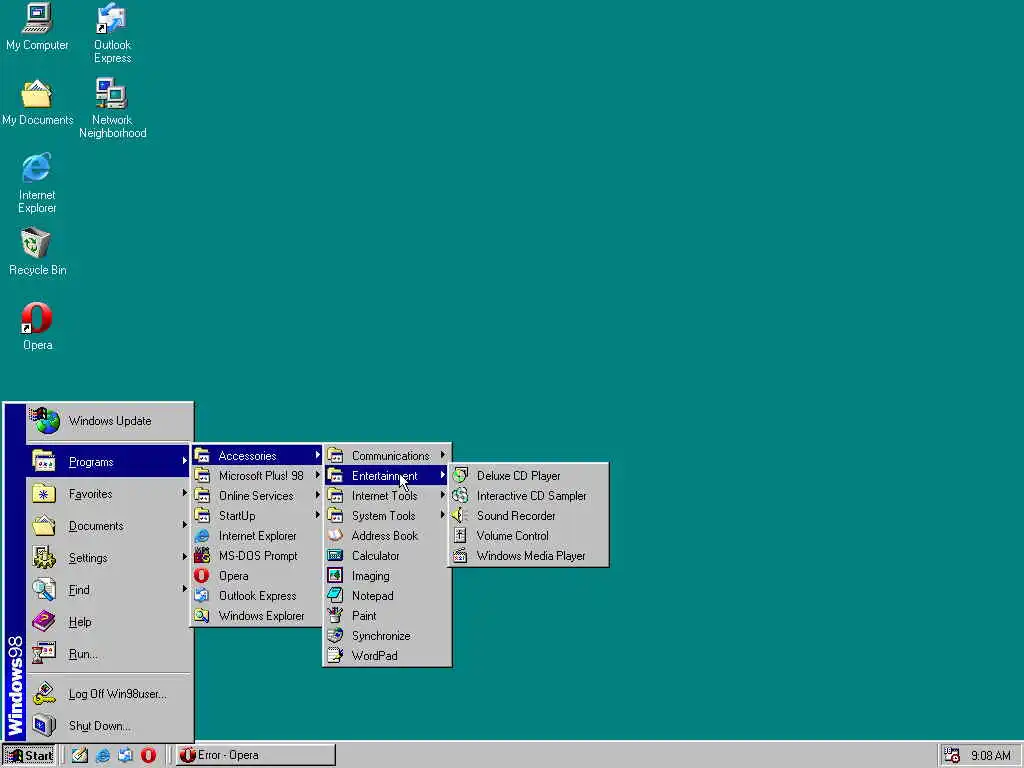Launch Opera from Programs menu
The image size is (1024, 768).
(257, 576)
